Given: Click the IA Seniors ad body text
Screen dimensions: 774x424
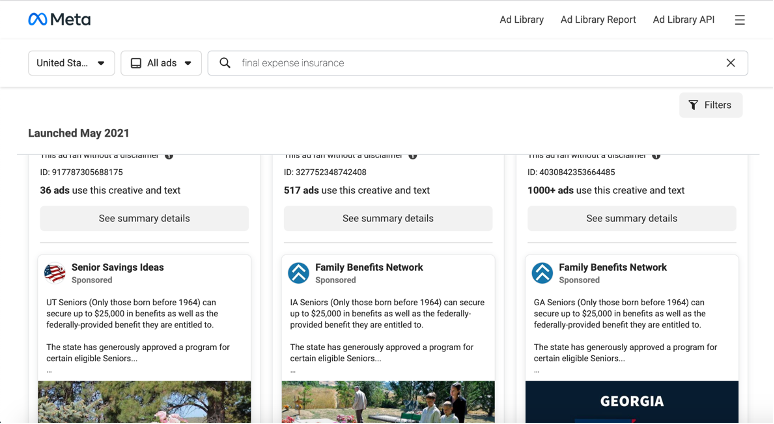Looking at the screenshot, I should click(387, 330).
